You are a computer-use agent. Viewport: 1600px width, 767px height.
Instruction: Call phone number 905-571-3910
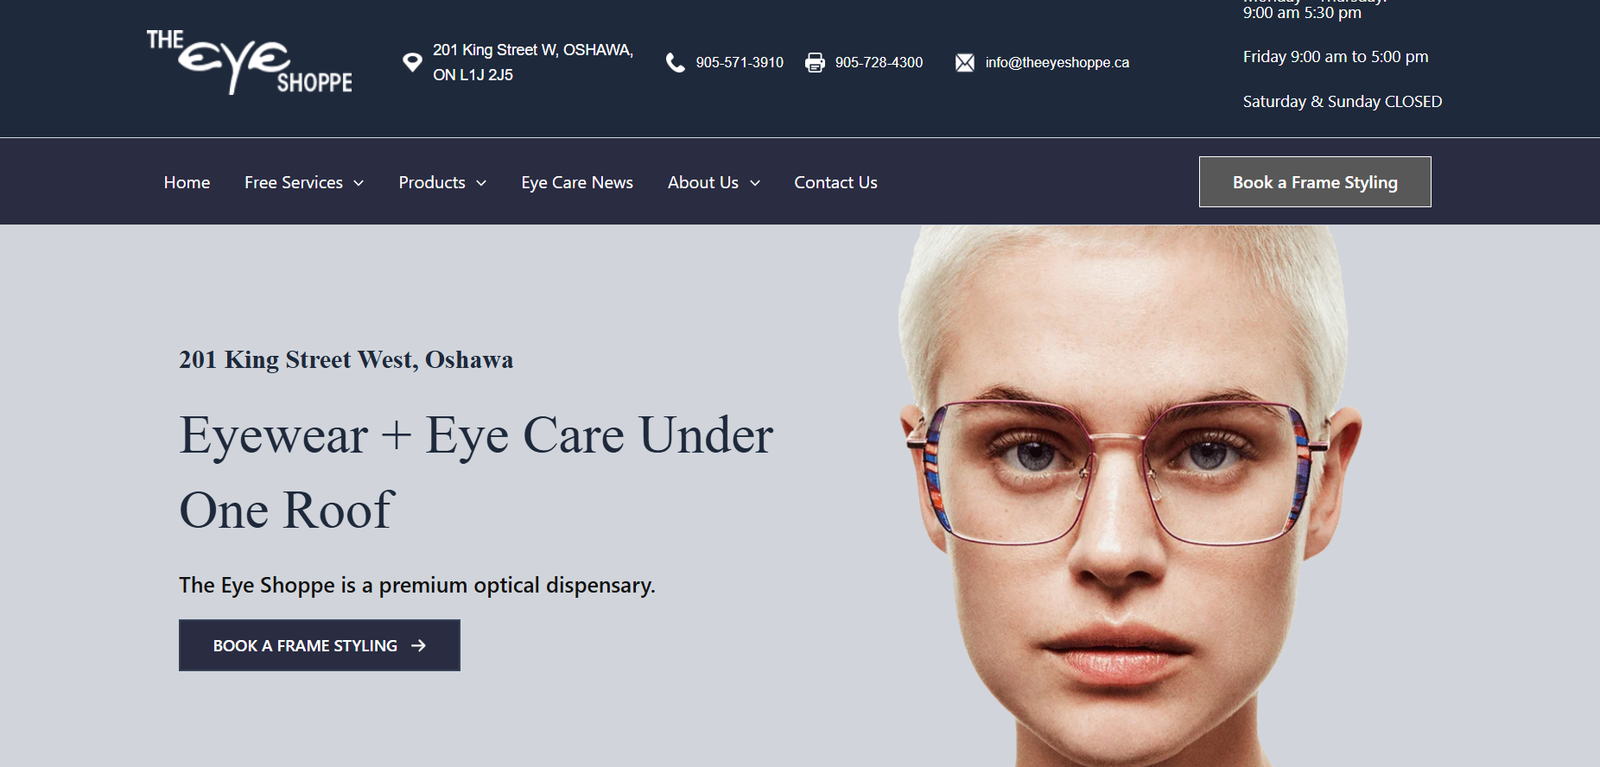coord(740,62)
